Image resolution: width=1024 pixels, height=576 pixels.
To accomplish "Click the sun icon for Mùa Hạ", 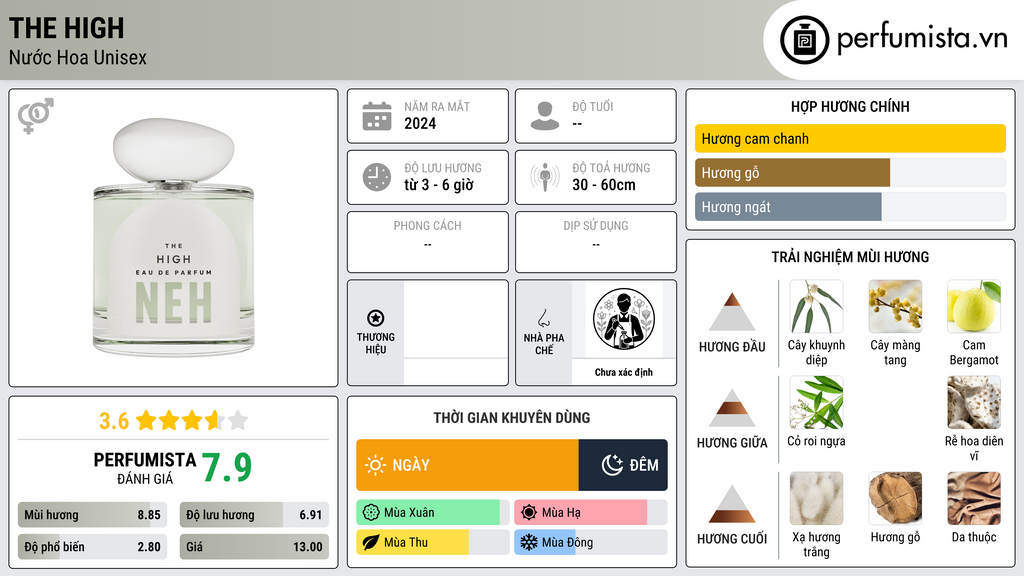I will (x=529, y=513).
